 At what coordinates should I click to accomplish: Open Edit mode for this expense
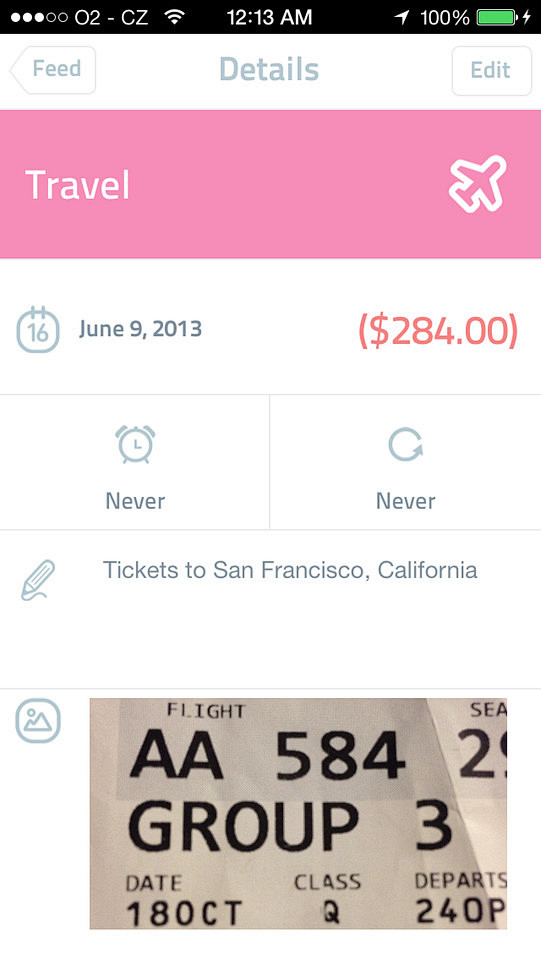click(491, 70)
